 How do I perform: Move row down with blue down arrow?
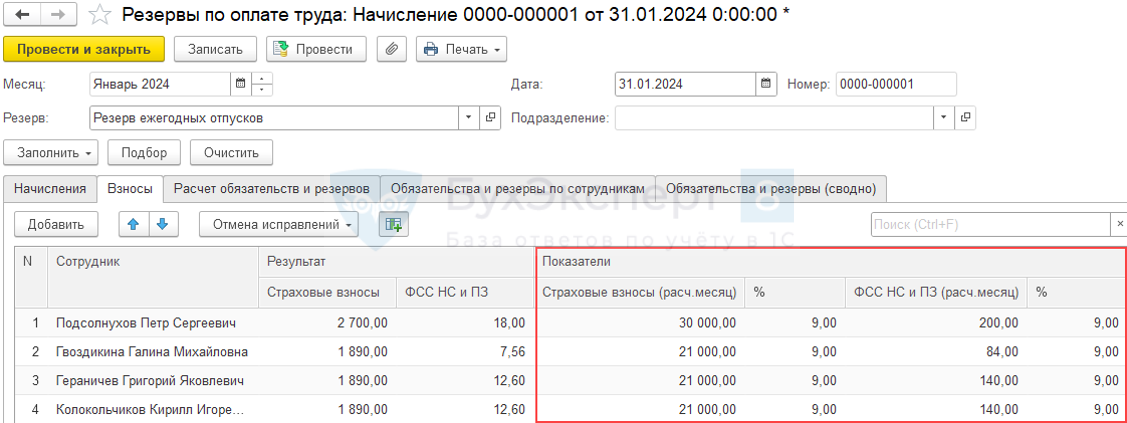tap(162, 225)
